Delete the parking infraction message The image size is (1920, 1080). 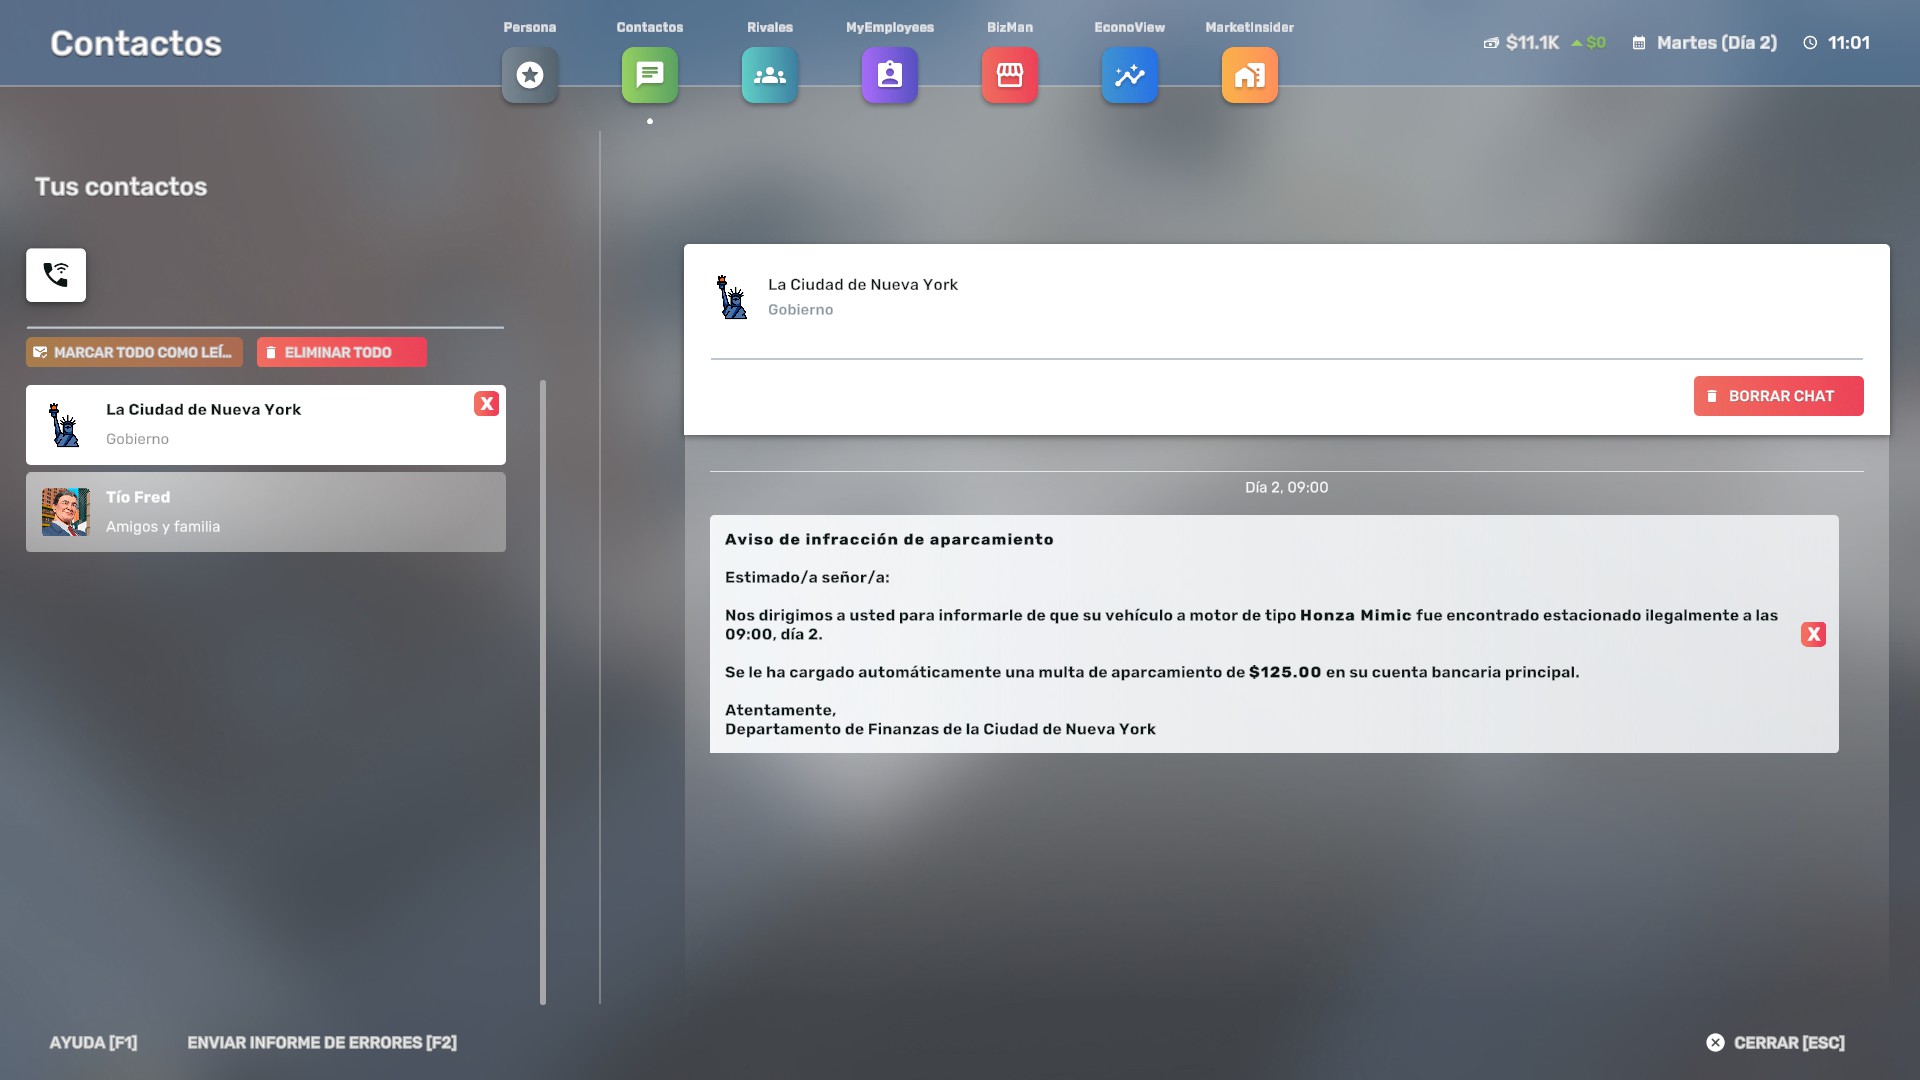coord(1813,634)
